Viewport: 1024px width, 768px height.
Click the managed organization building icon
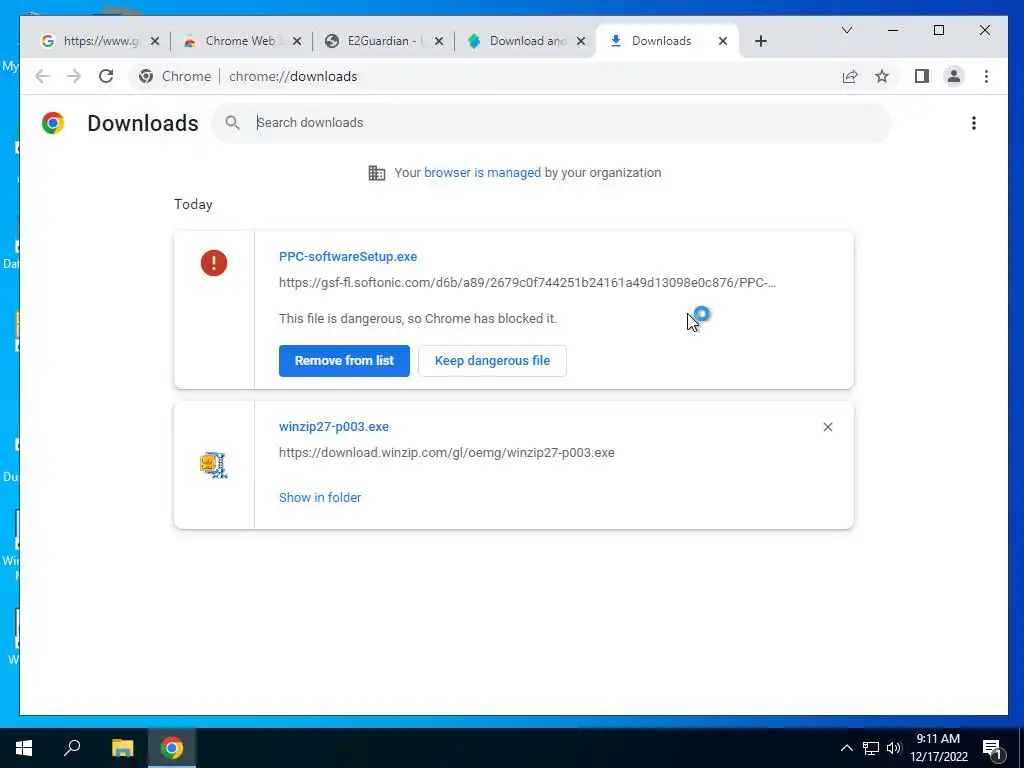pyautogui.click(x=377, y=173)
